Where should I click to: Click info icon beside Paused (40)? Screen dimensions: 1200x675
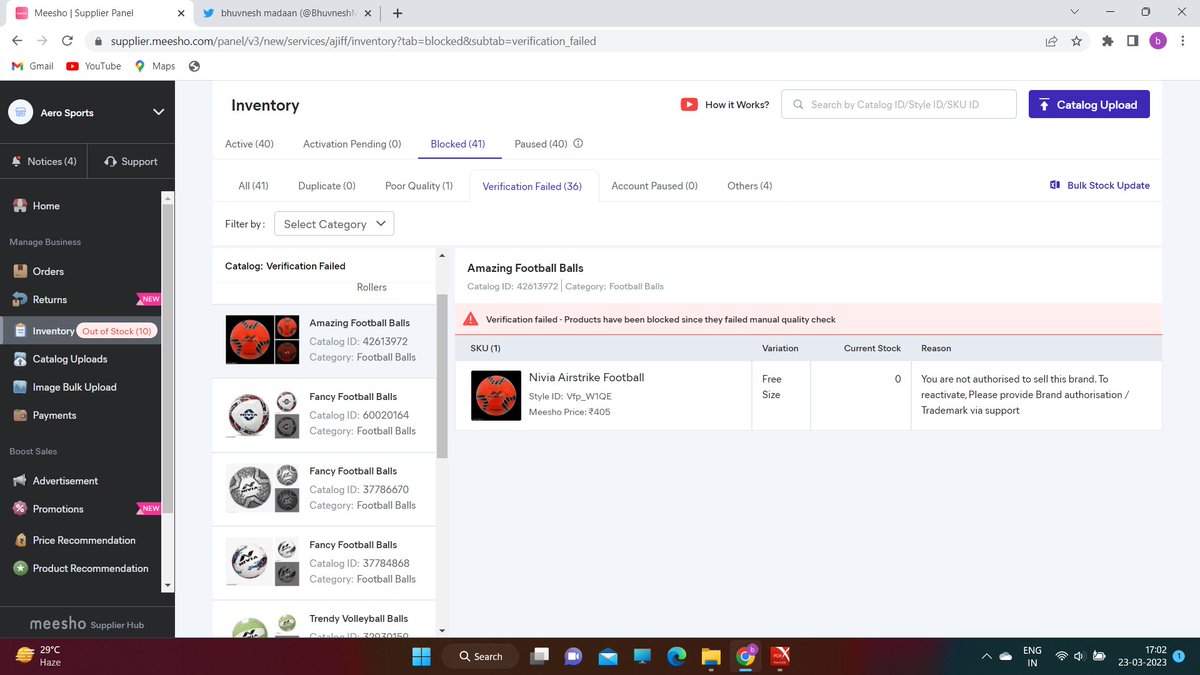(578, 143)
